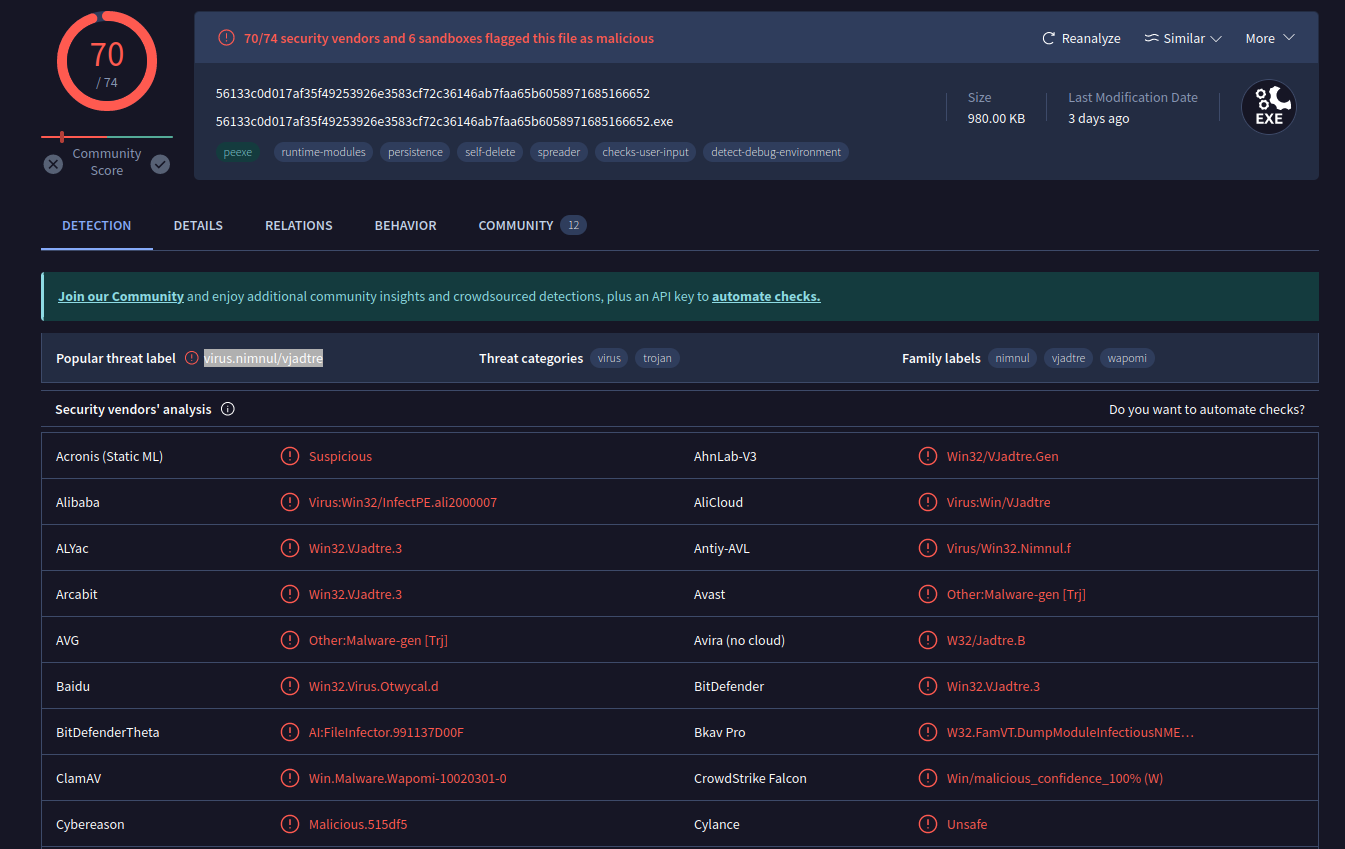Click the nimnul family label chip
The image size is (1345, 849).
click(x=1012, y=358)
